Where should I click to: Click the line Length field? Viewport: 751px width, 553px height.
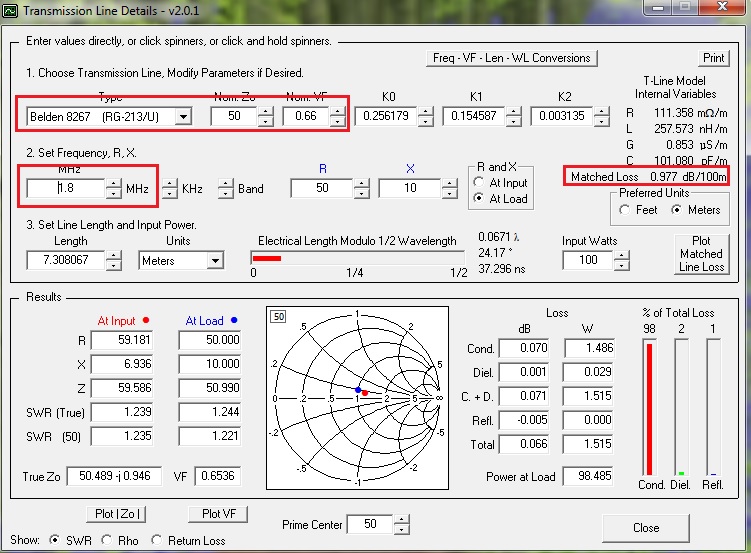(66, 260)
